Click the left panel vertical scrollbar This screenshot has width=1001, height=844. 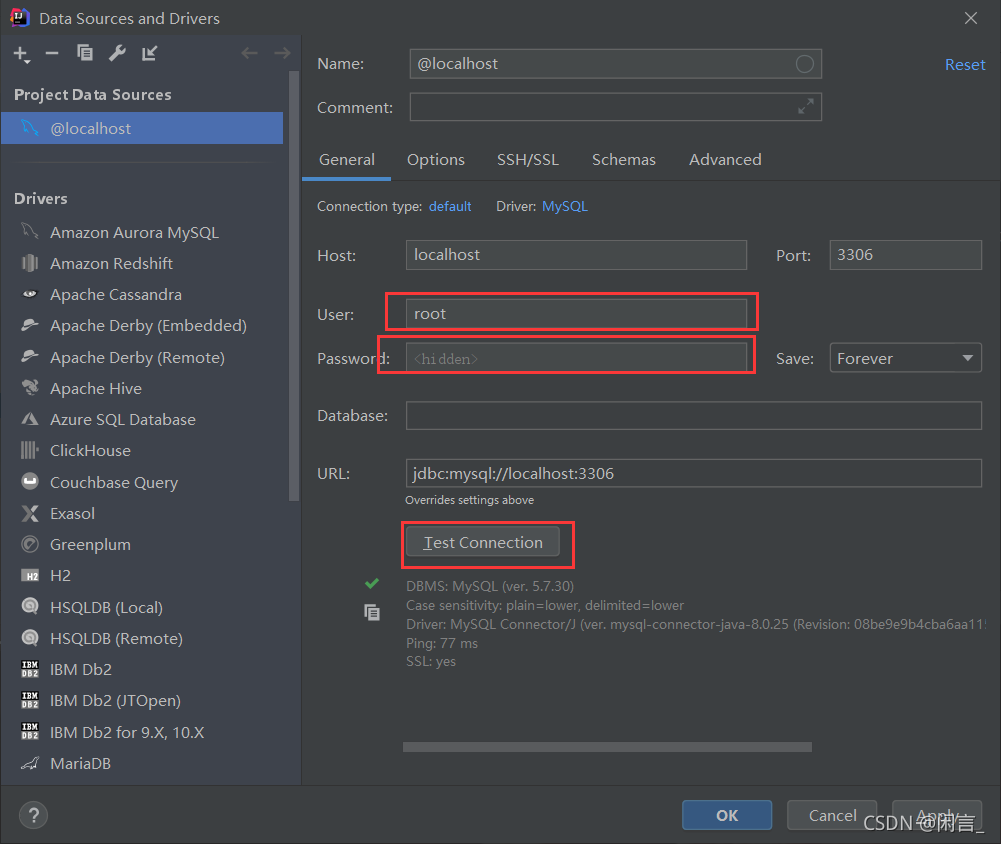[294, 286]
